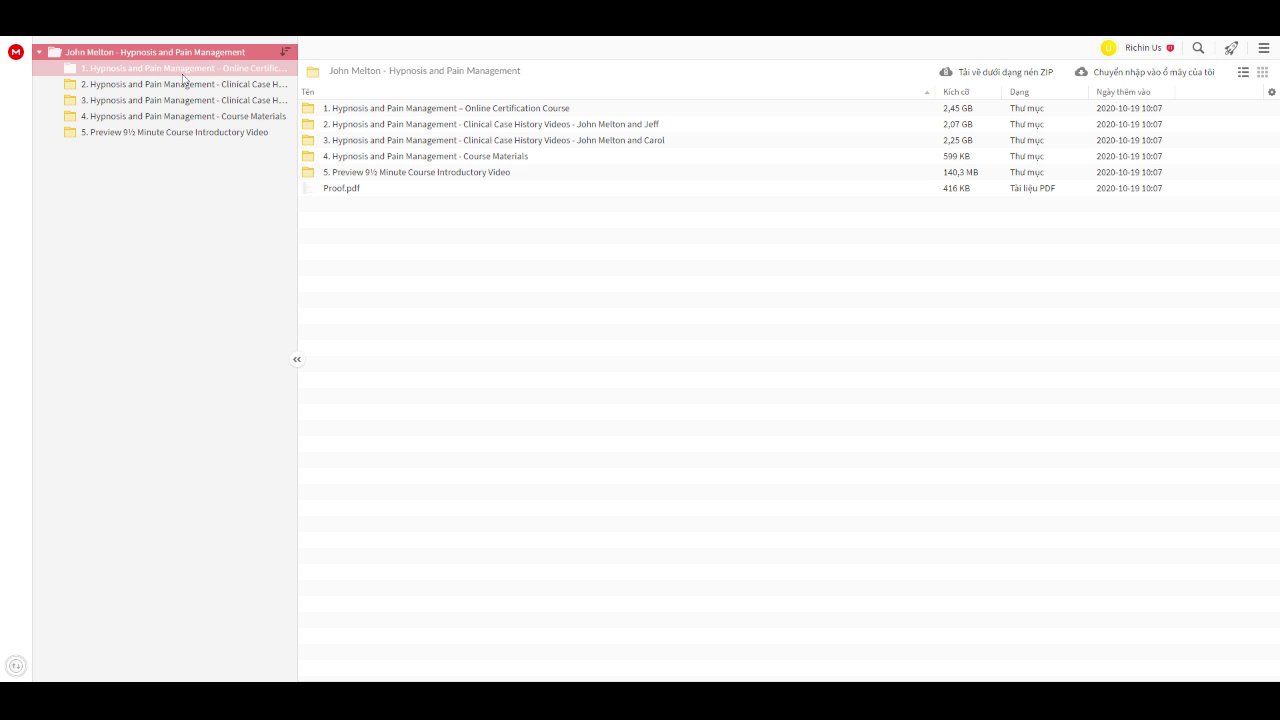This screenshot has width=1280, height=720.
Task: Click folder icon of list row 4. Course Materials
Action: coord(308,156)
